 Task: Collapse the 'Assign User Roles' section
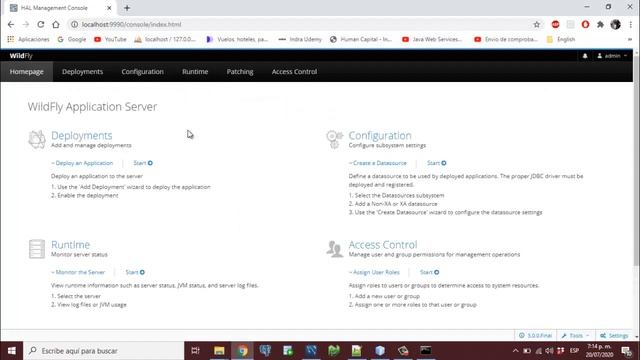point(374,272)
